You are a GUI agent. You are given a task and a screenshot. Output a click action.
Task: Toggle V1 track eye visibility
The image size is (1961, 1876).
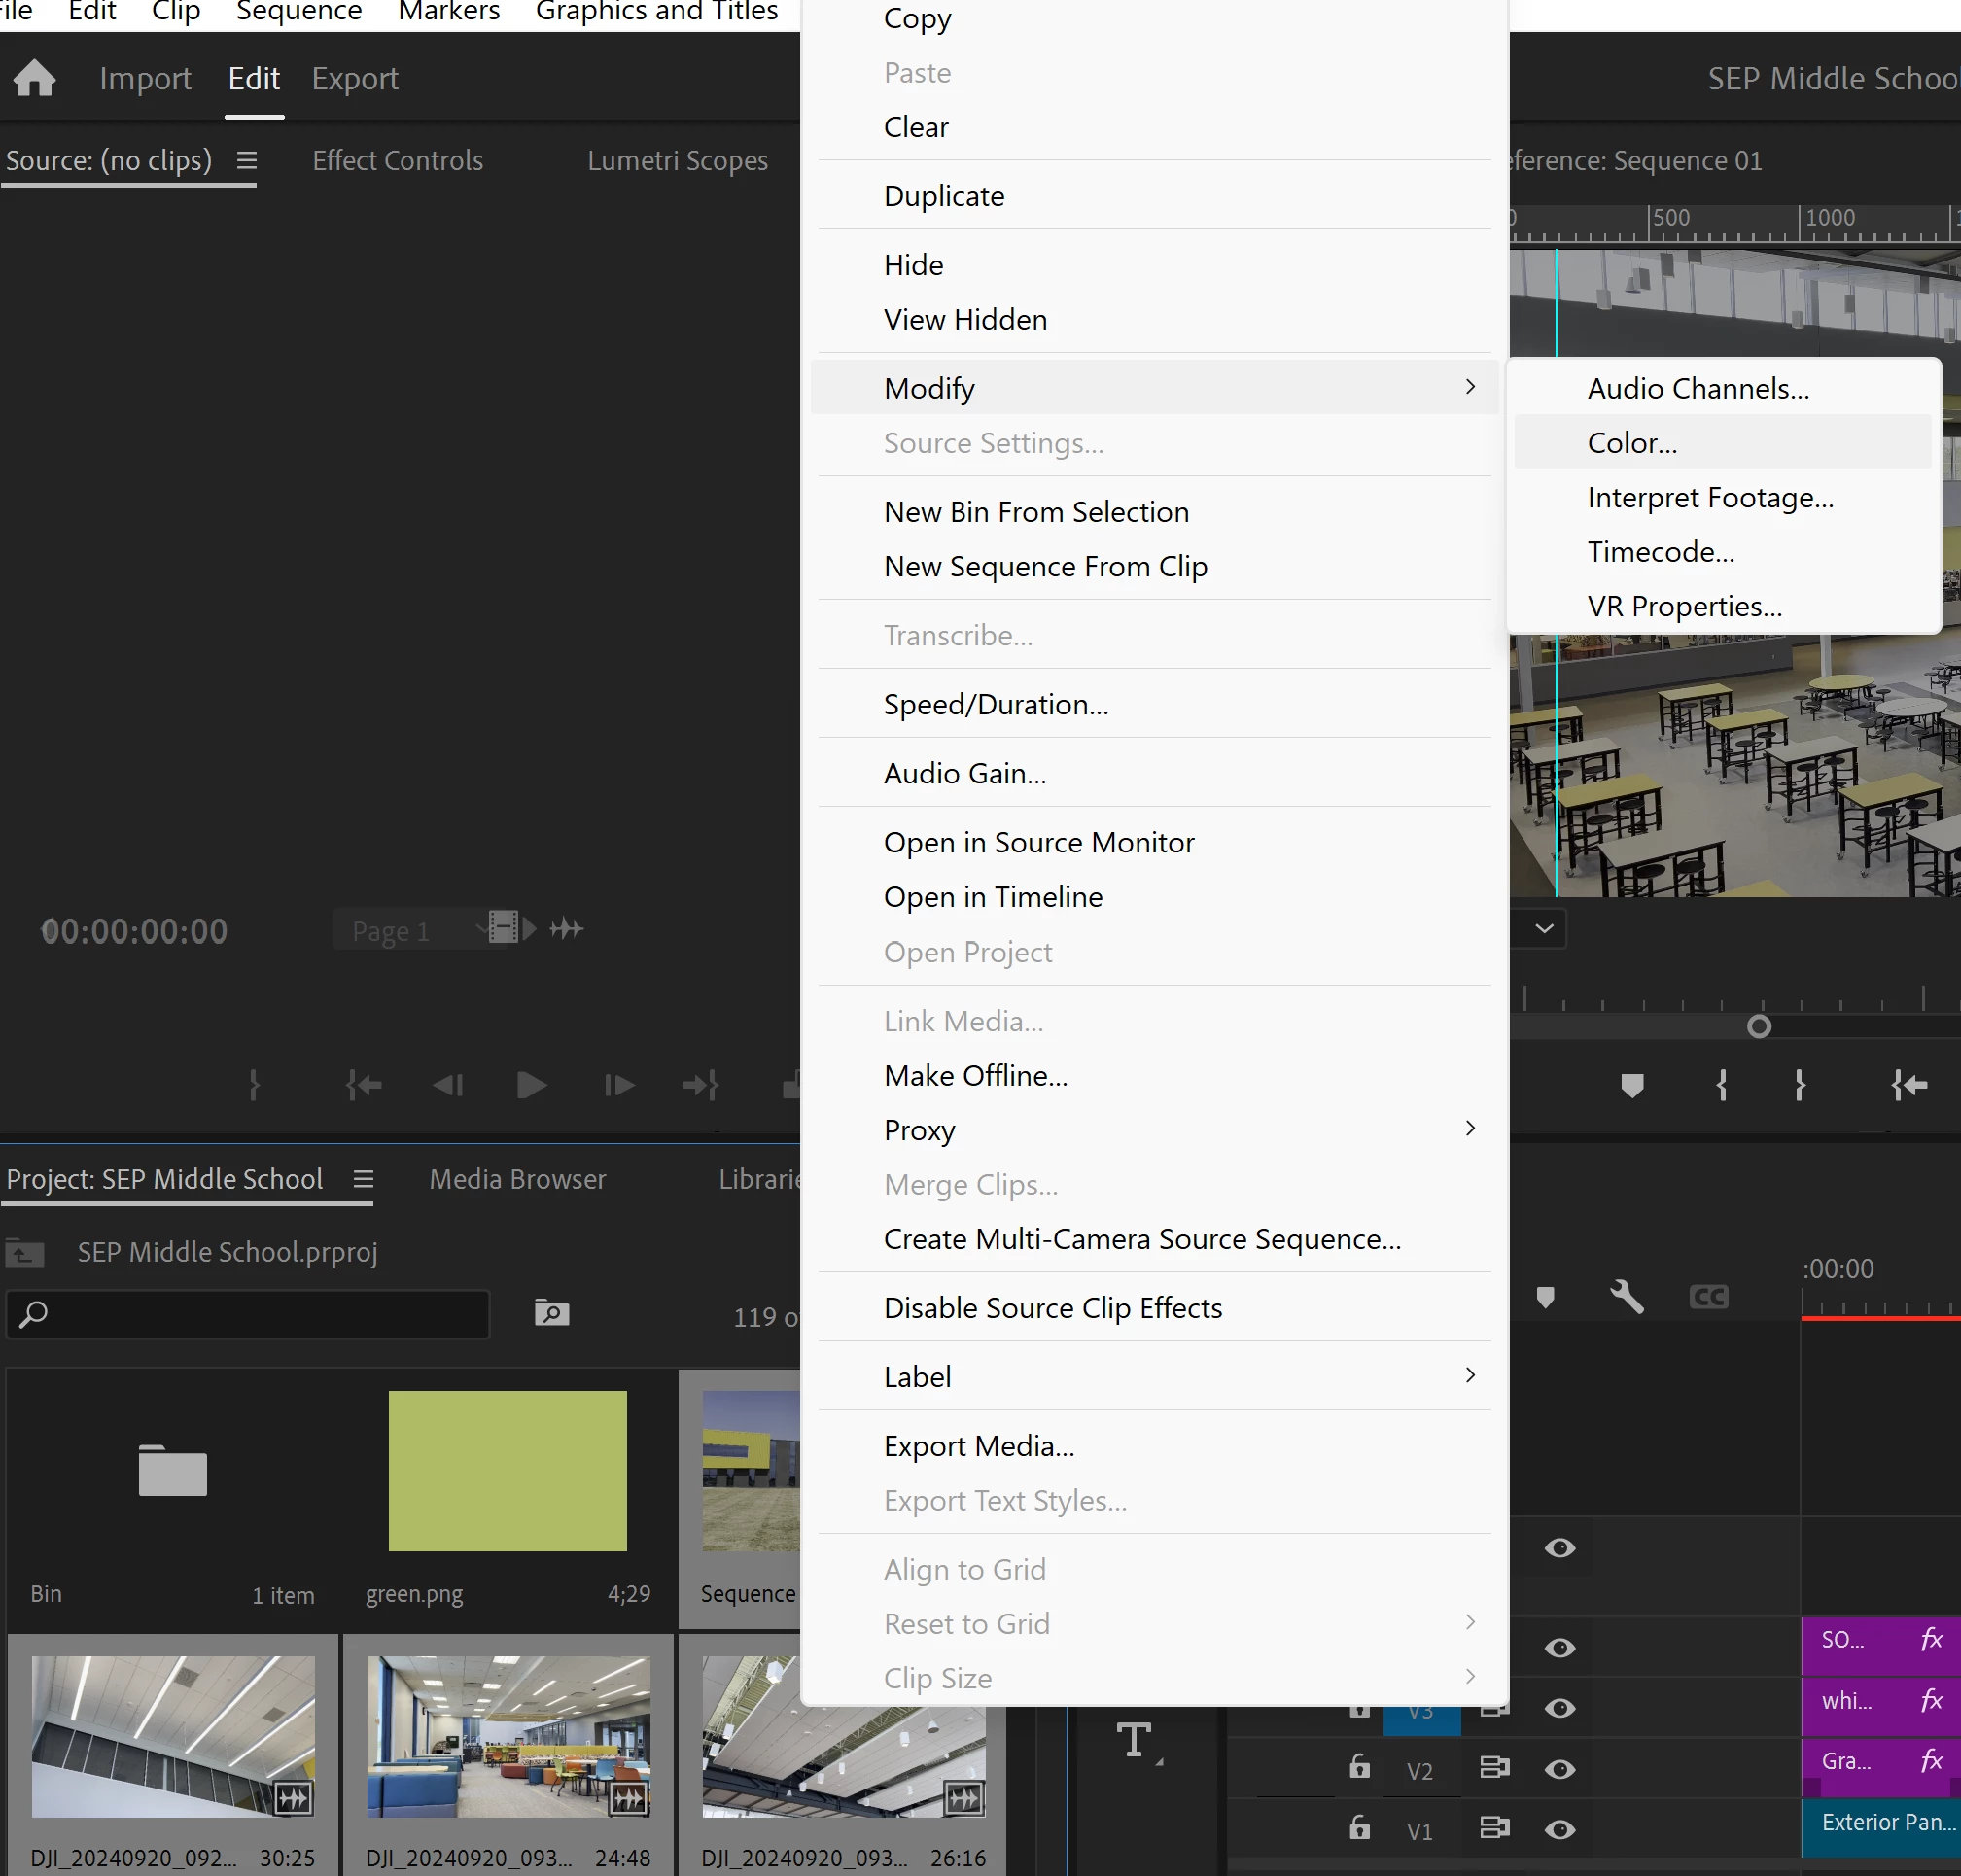click(1559, 1829)
